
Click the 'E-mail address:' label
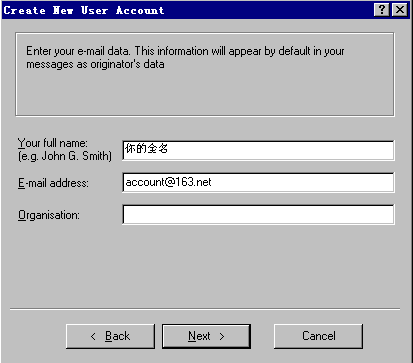(53, 183)
